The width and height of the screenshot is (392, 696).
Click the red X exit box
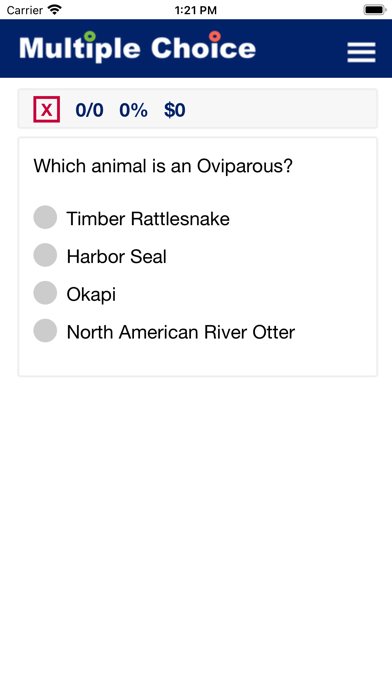(47, 109)
